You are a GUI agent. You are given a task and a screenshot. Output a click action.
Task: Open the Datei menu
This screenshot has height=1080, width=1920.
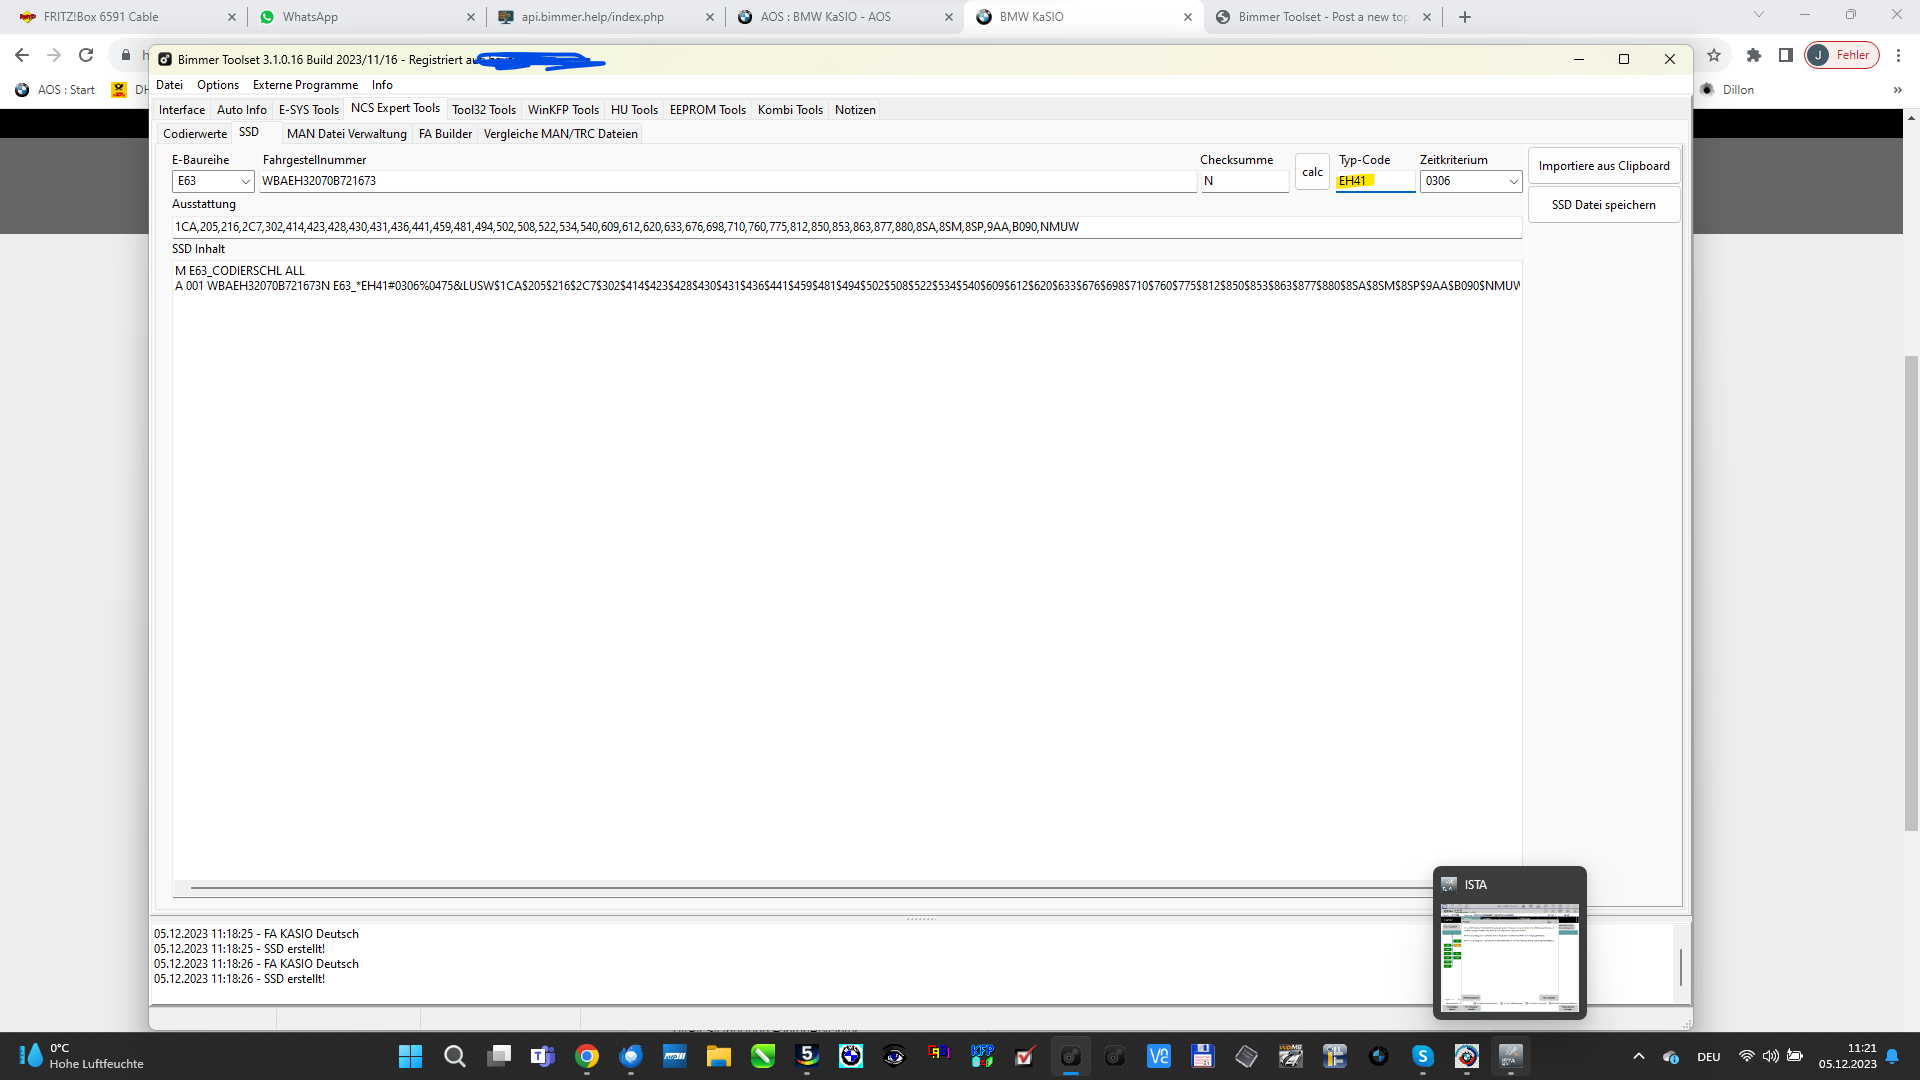tap(170, 85)
